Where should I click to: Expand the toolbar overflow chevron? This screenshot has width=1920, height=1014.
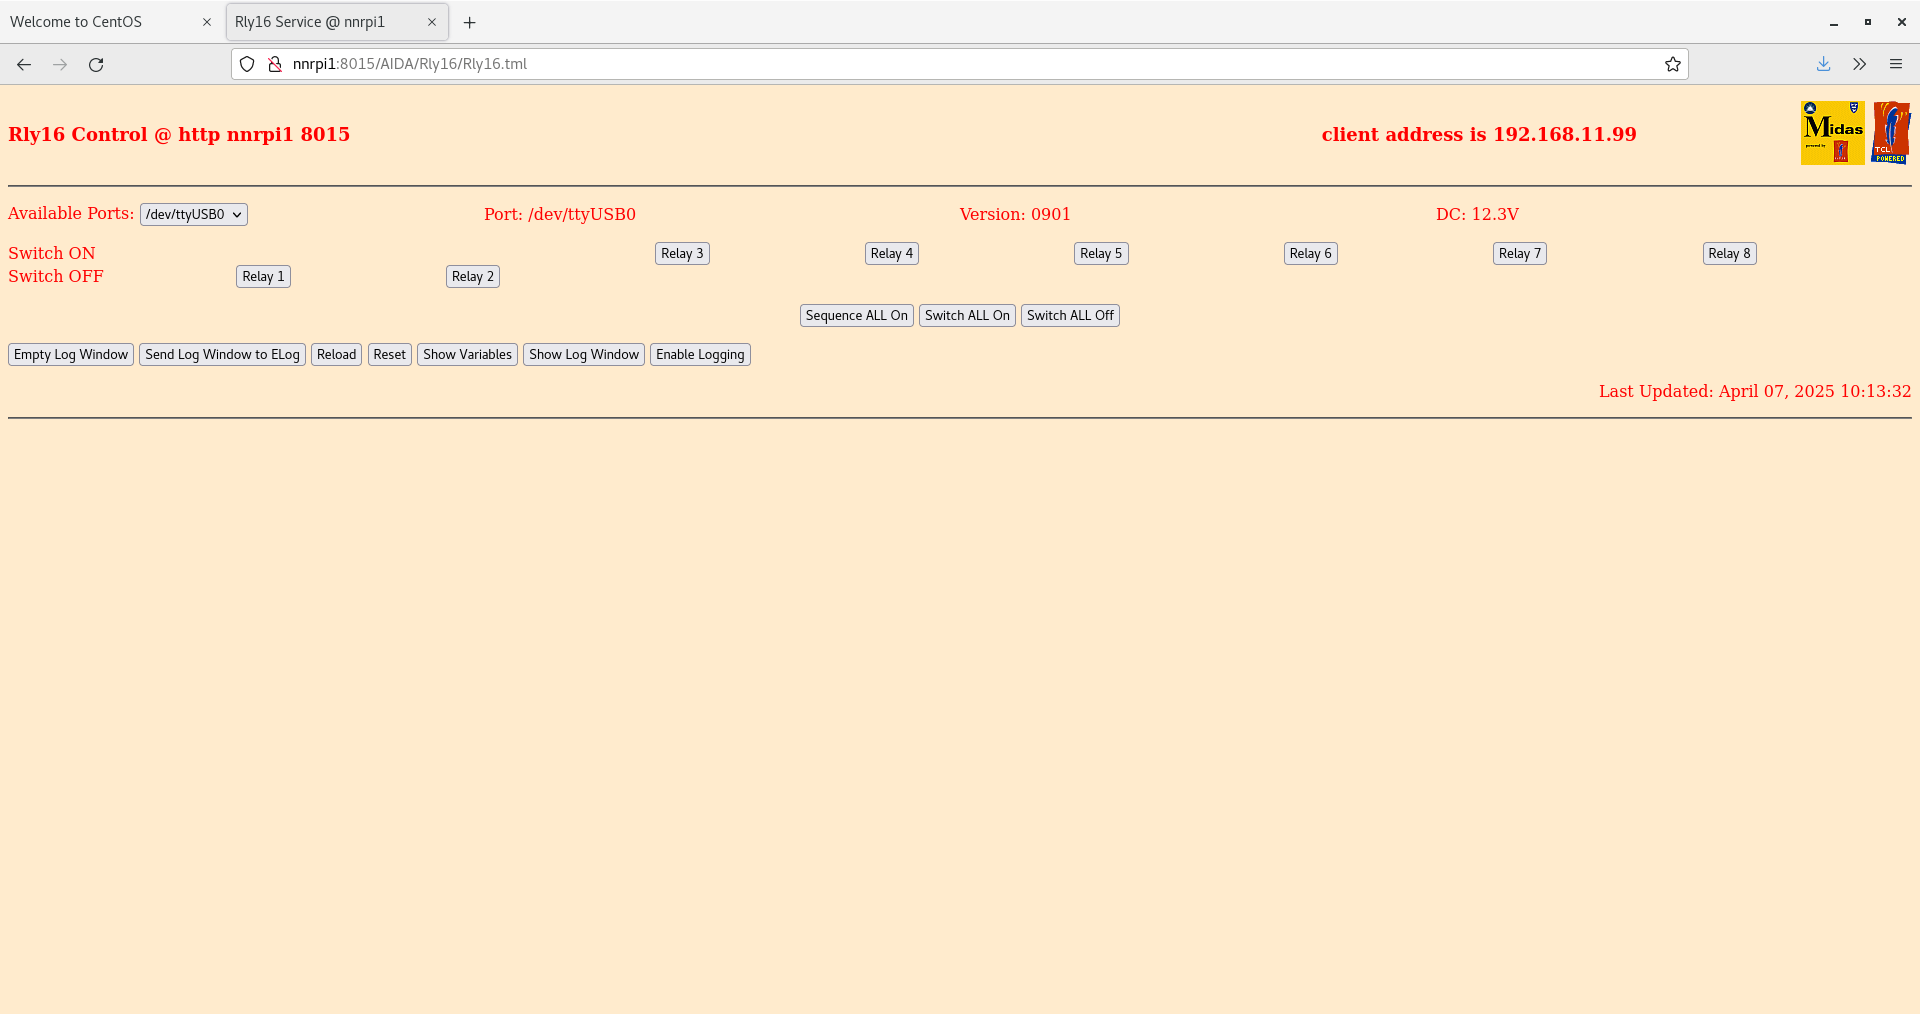tap(1859, 64)
